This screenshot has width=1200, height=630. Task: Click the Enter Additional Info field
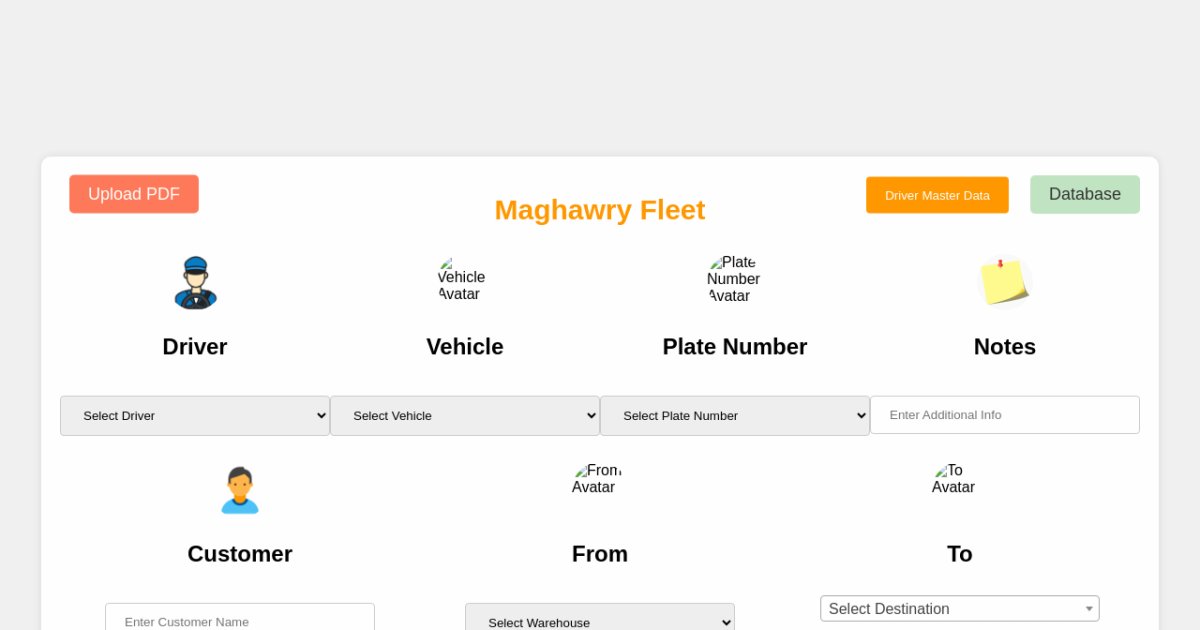[1005, 415]
